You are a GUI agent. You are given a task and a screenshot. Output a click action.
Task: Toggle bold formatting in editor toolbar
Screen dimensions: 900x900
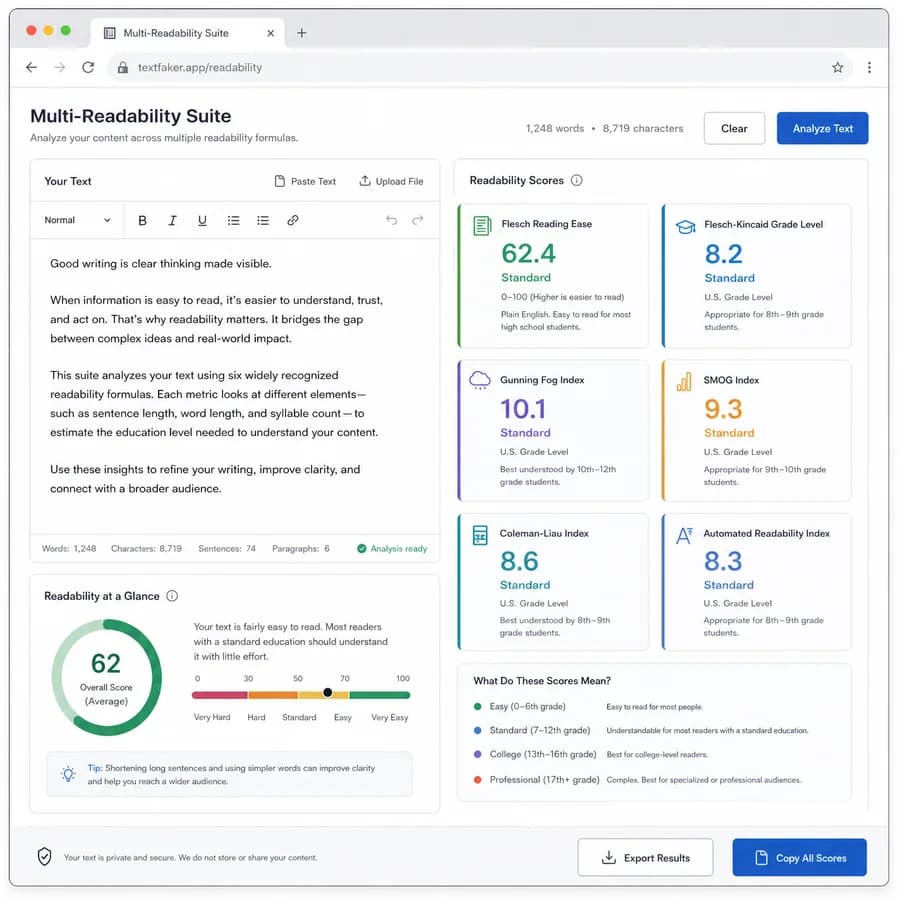coord(142,220)
